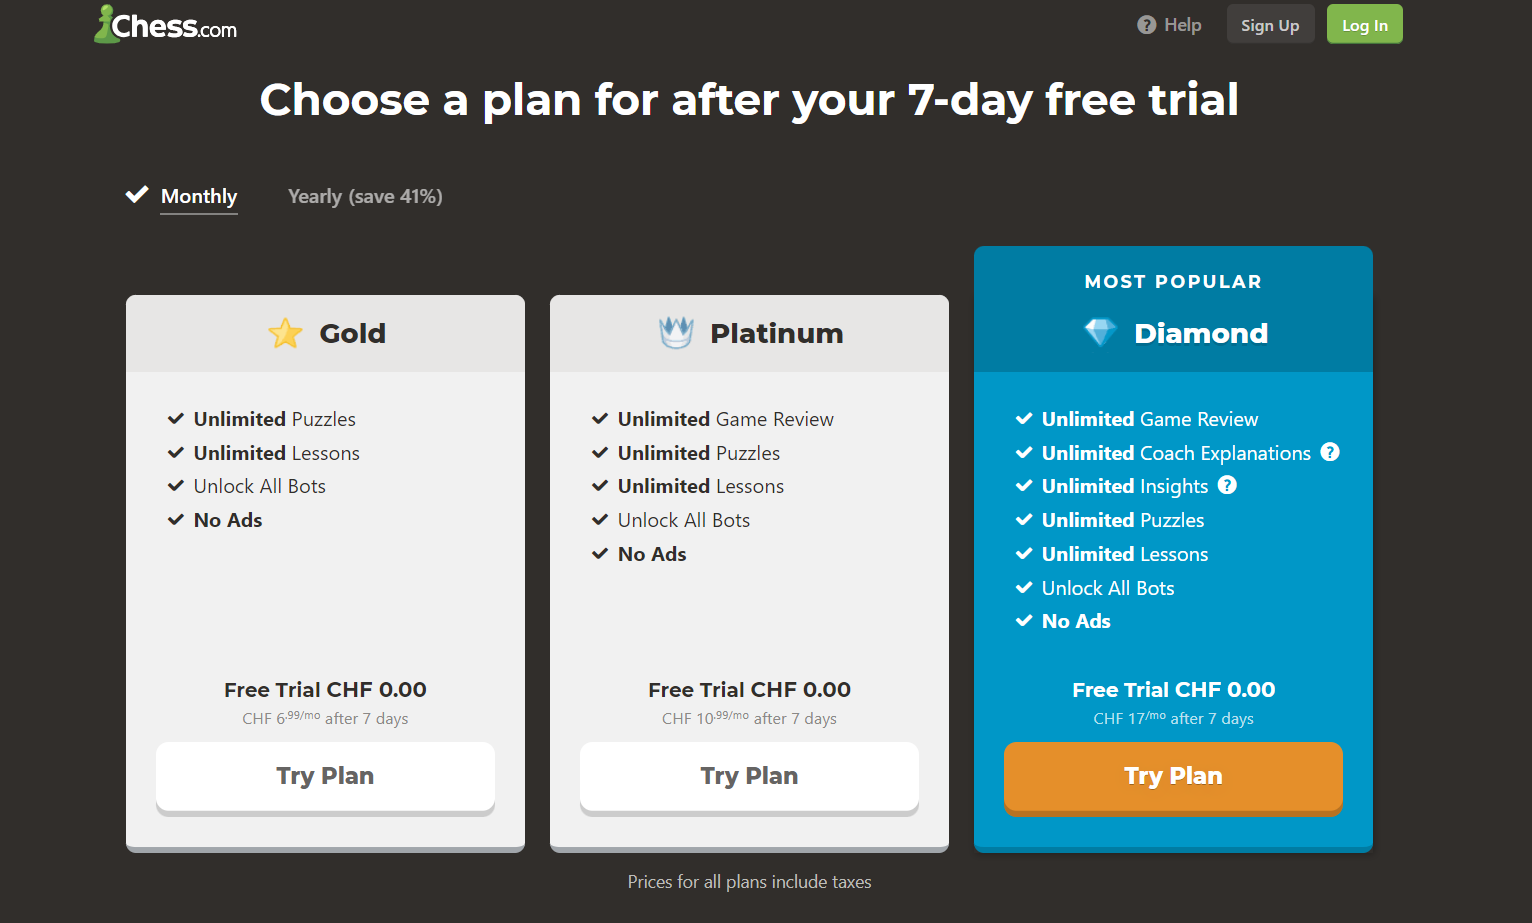Open tooltip for Unlimited Coach Explanations

click(x=1331, y=452)
